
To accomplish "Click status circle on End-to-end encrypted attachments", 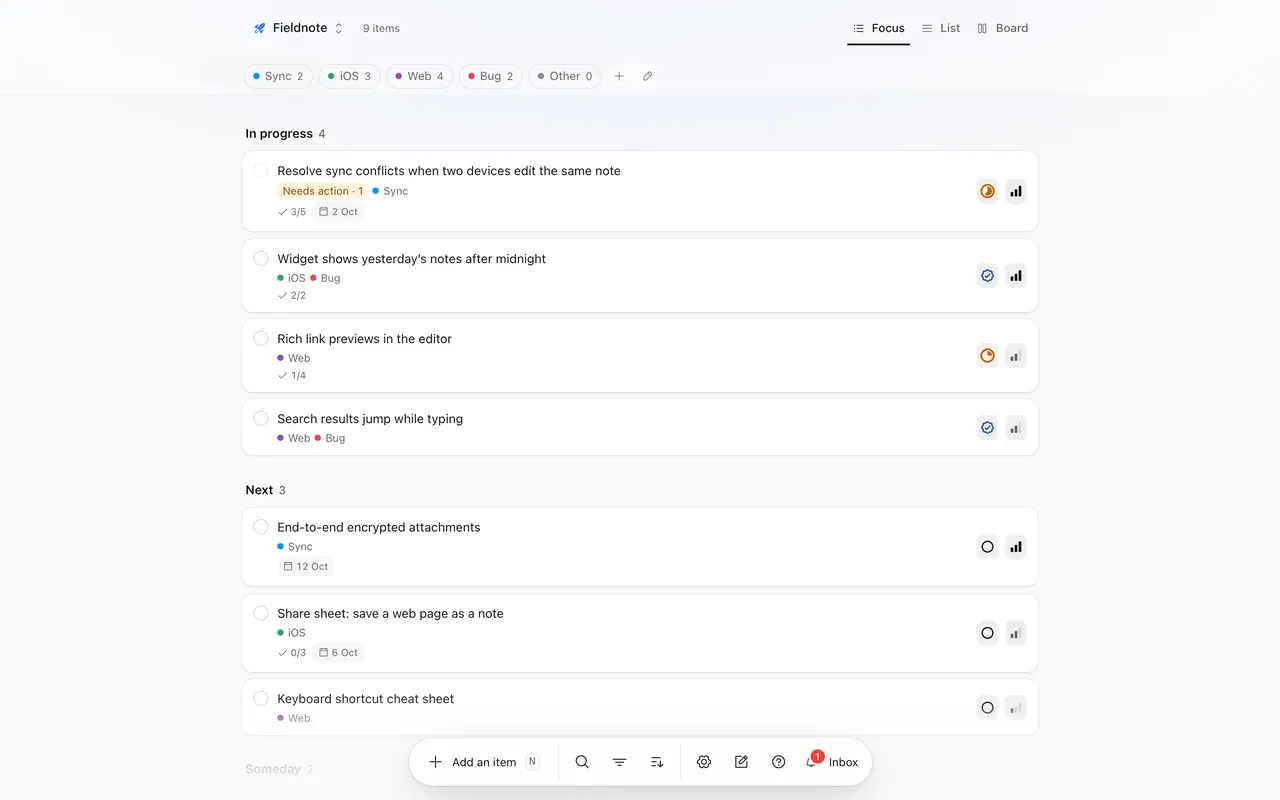I will pos(987,547).
